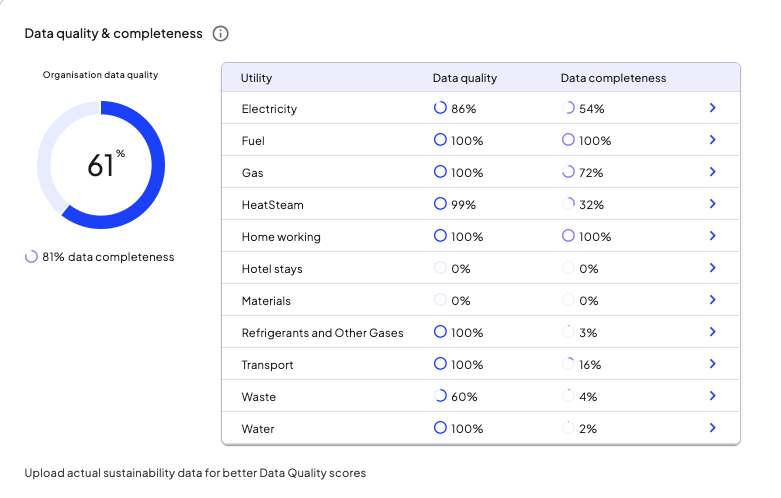Click the HeatSteam data quality 99% ring icon

click(440, 204)
